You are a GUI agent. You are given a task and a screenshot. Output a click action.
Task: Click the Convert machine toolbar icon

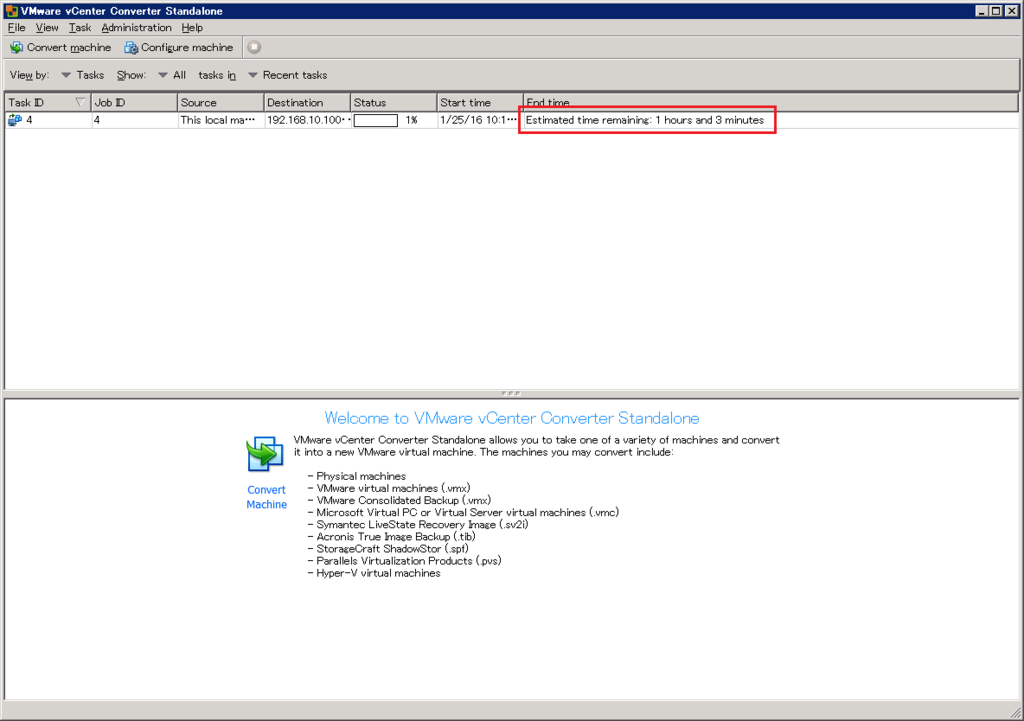point(16,48)
